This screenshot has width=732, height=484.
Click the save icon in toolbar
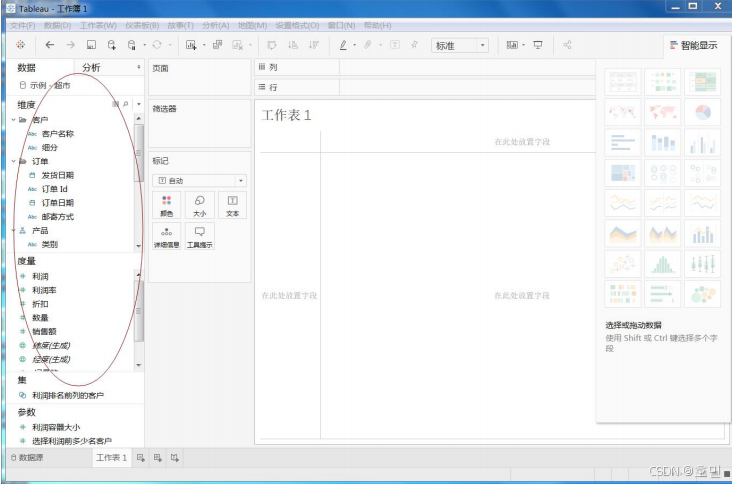92,45
